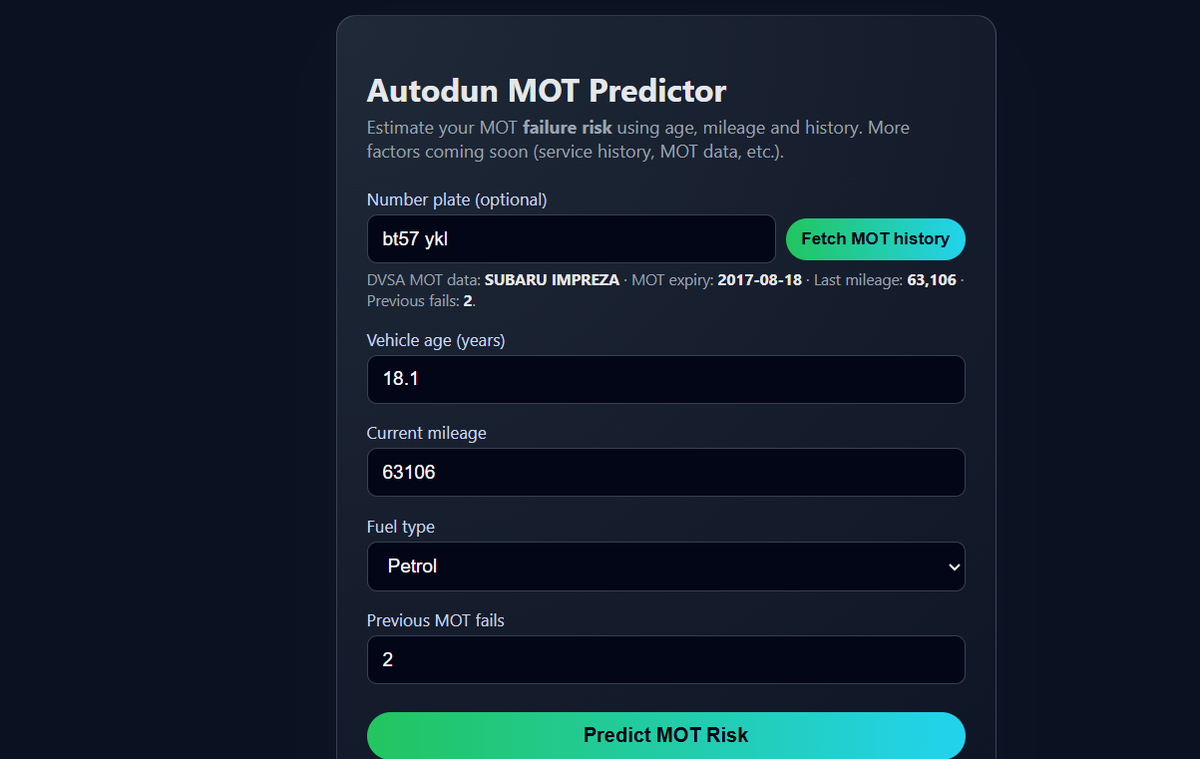
Task: Click the Previous fails count in DVSA summary
Action: (466, 300)
